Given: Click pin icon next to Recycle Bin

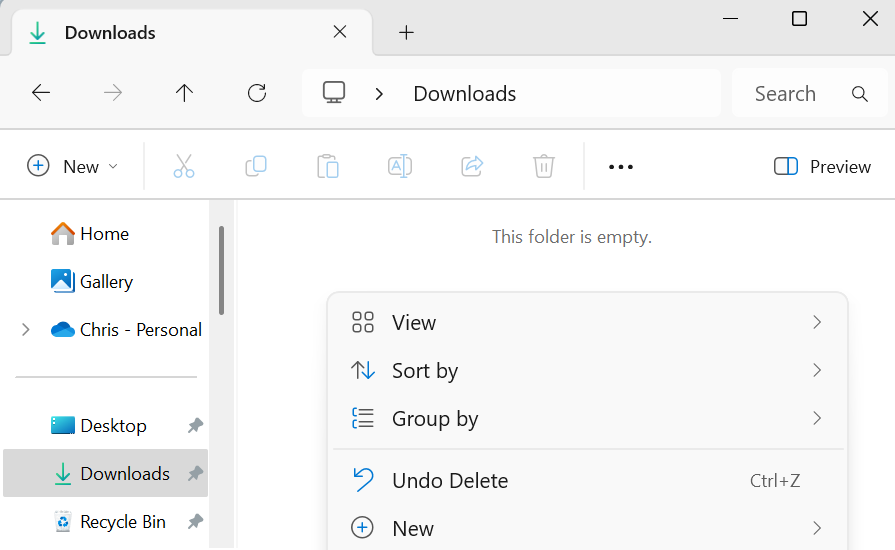Looking at the screenshot, I should tap(196, 522).
